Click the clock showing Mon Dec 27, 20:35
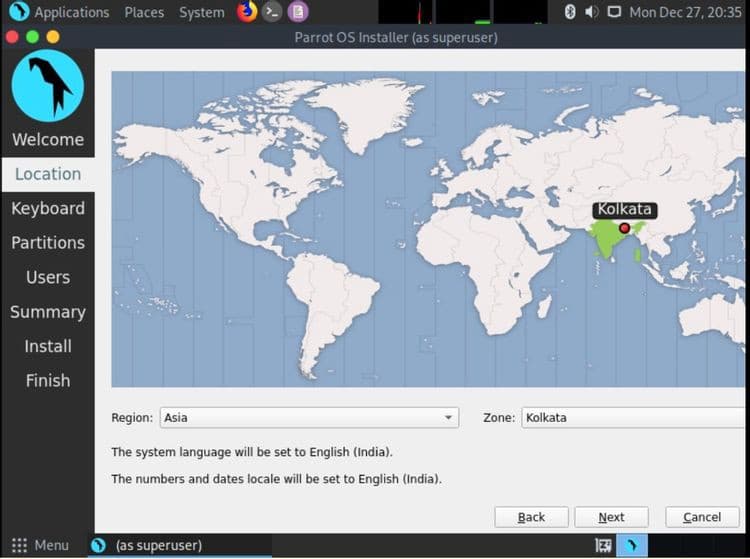 click(x=685, y=12)
